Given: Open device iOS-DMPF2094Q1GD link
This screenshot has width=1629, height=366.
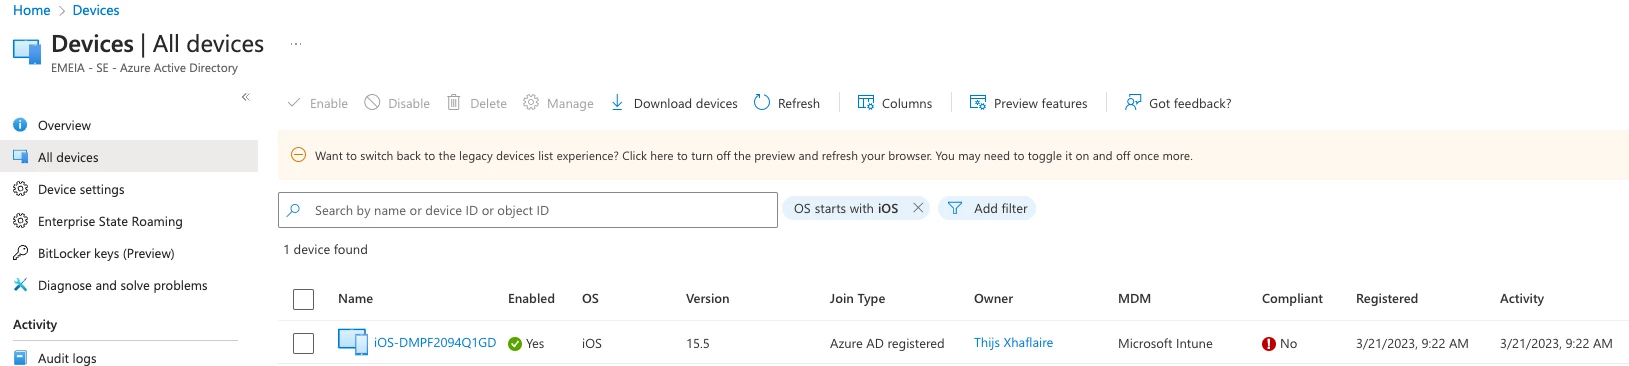Looking at the screenshot, I should click(x=435, y=342).
